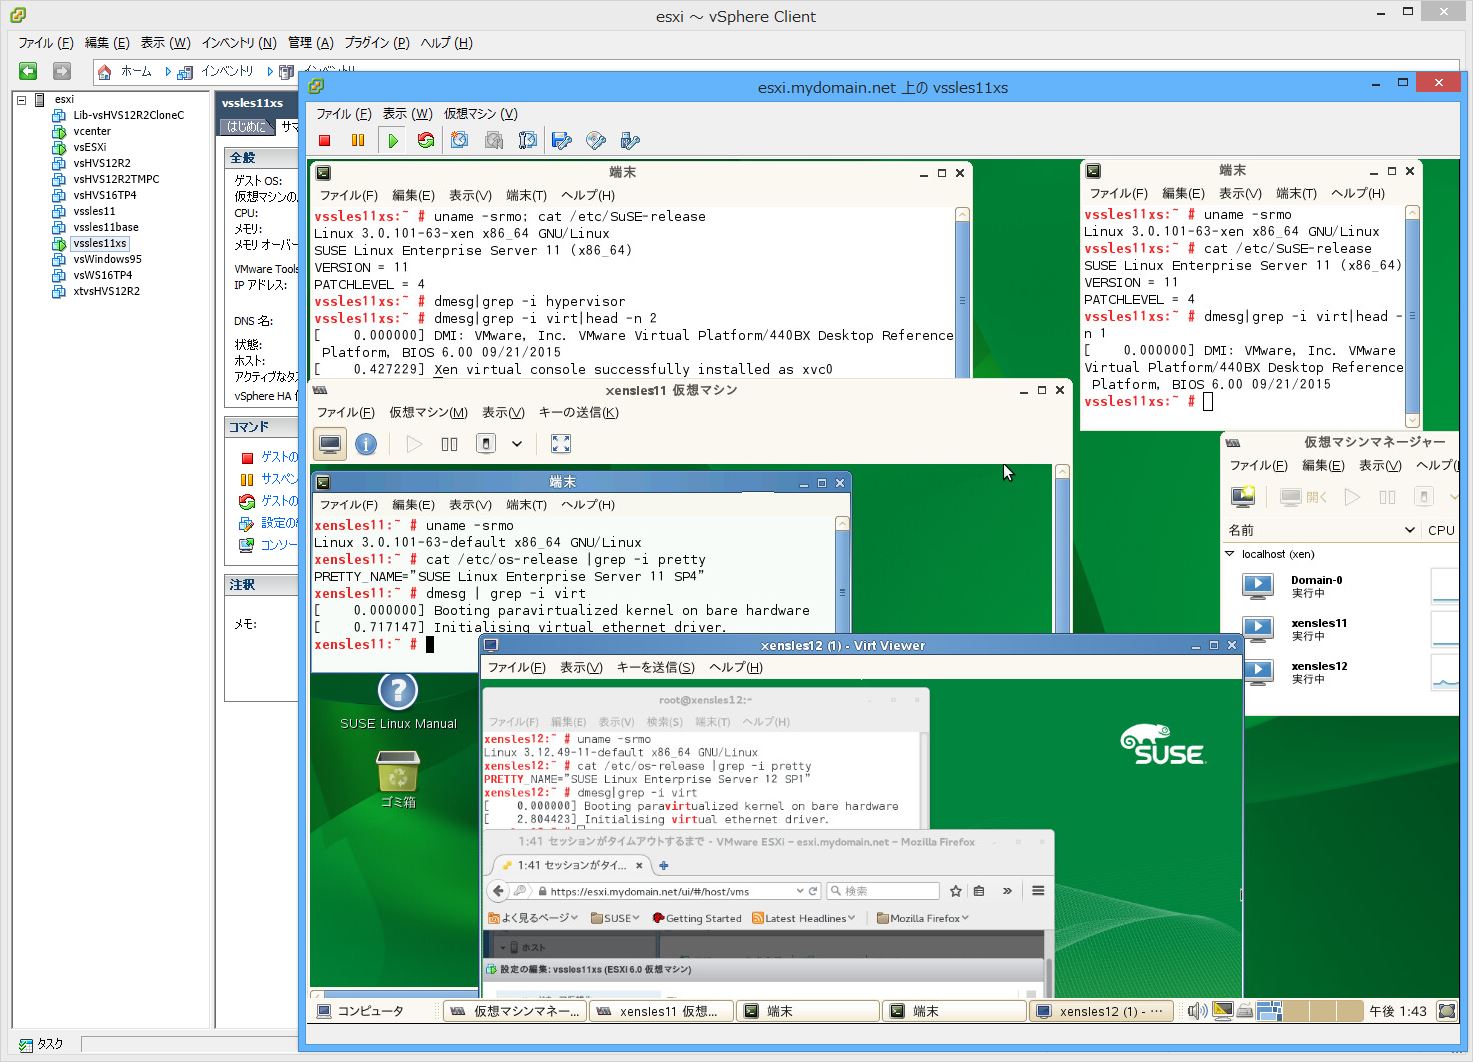1473x1062 pixels.
Task: Open インベントリ(N) menu in vSphere Client
Action: pos(239,43)
